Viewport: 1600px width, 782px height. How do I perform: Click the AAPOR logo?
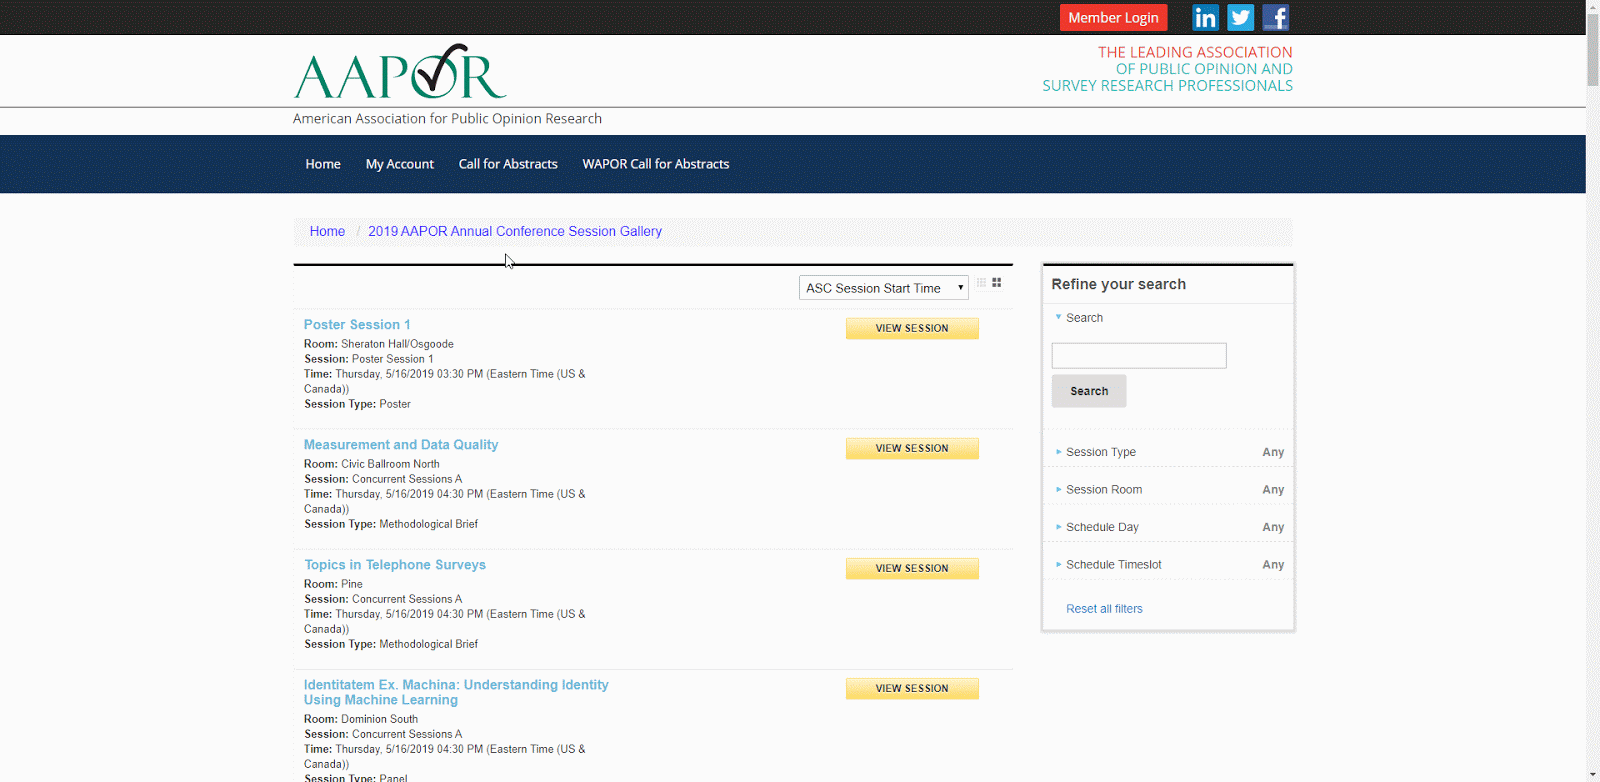pyautogui.click(x=400, y=72)
